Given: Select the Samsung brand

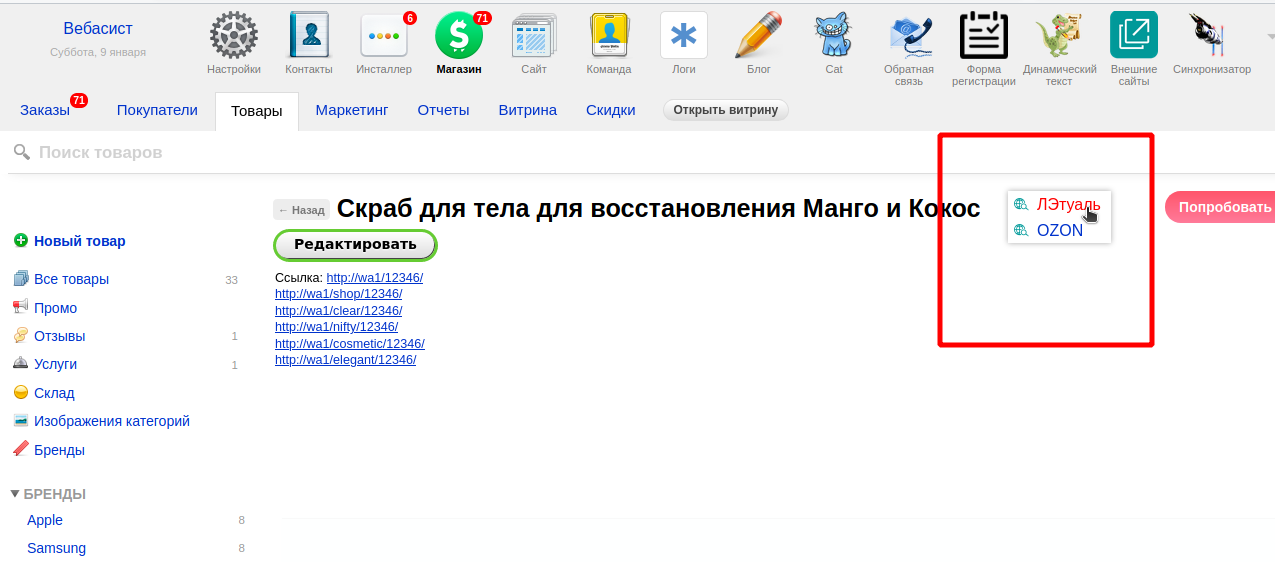Looking at the screenshot, I should [x=56, y=548].
